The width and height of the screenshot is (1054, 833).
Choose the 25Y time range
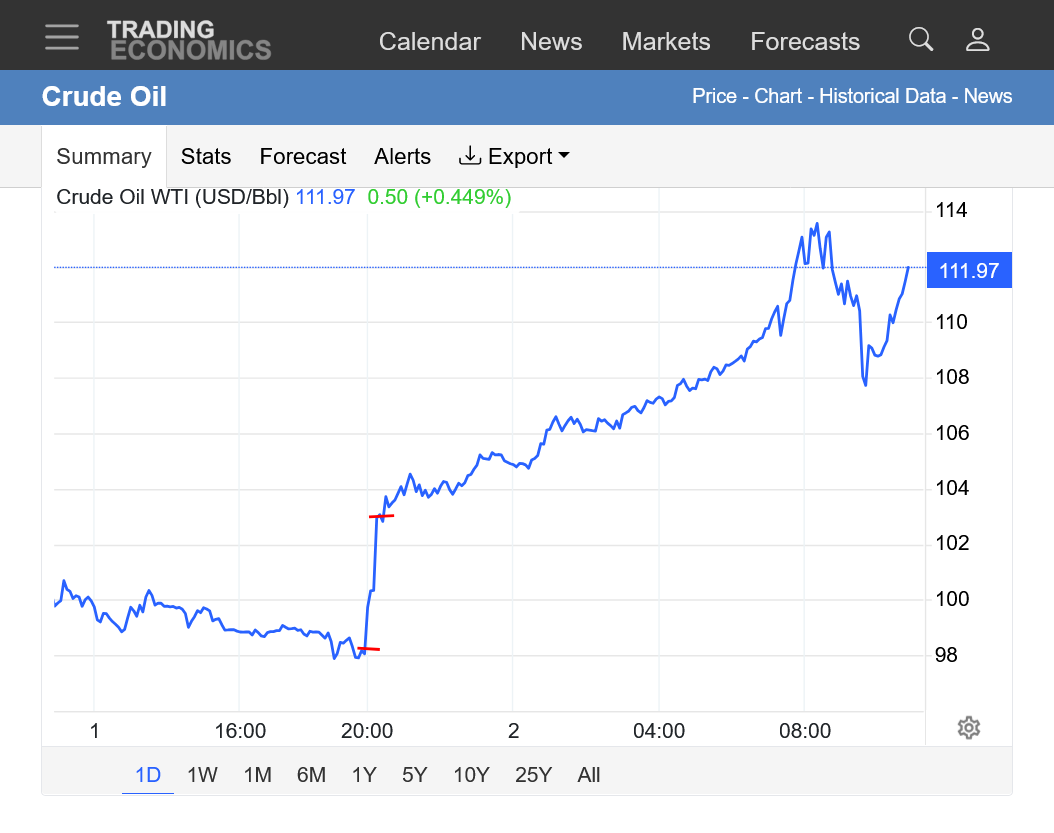(x=533, y=775)
